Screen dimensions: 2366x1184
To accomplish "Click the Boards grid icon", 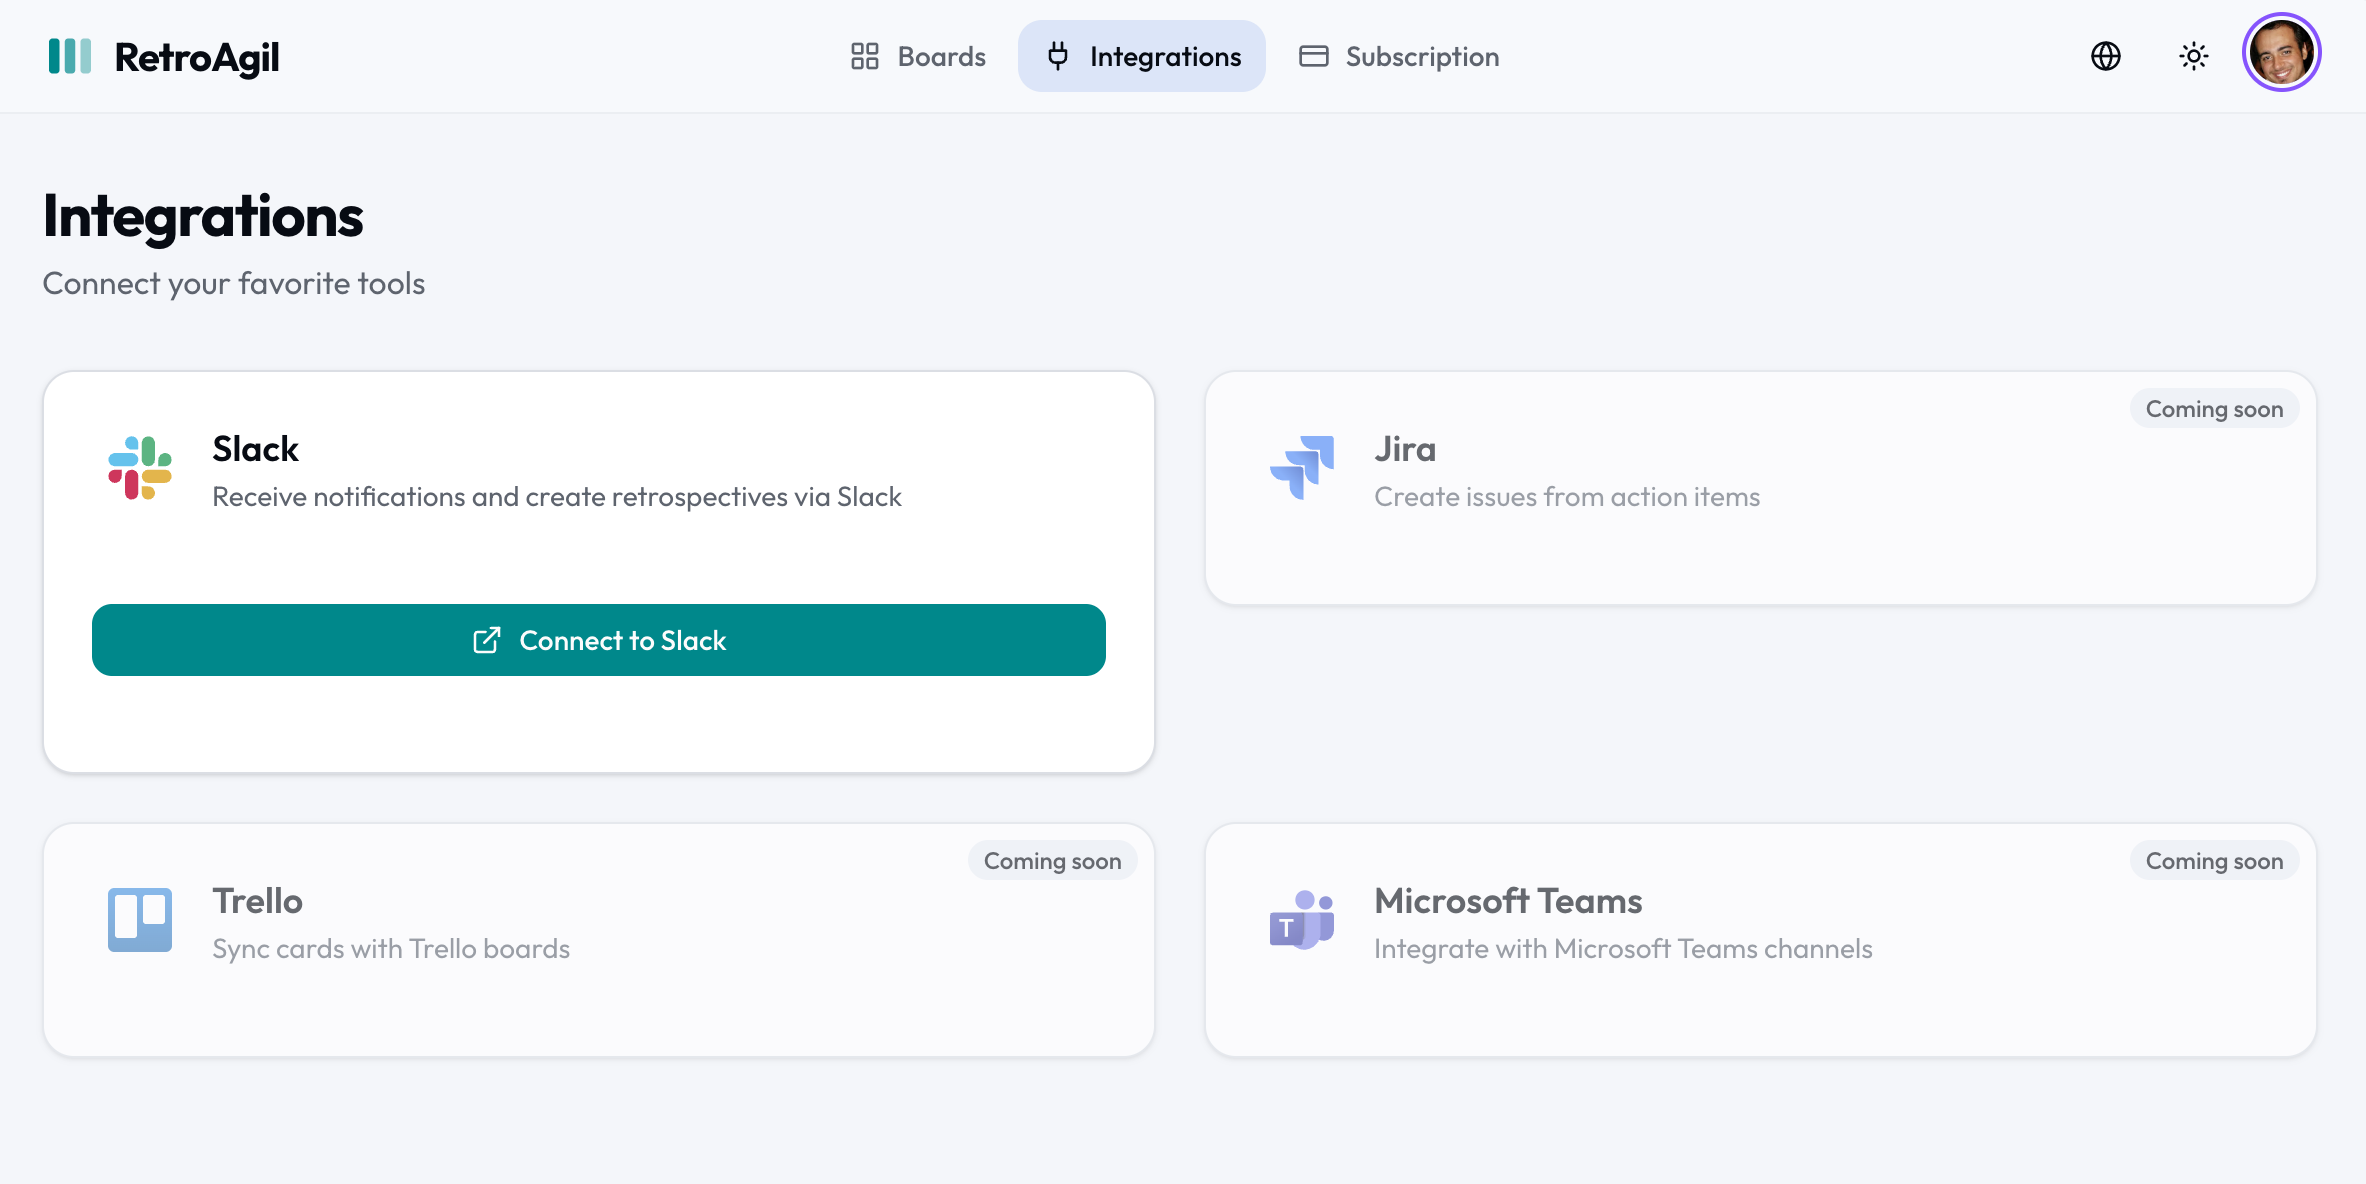I will (x=864, y=56).
